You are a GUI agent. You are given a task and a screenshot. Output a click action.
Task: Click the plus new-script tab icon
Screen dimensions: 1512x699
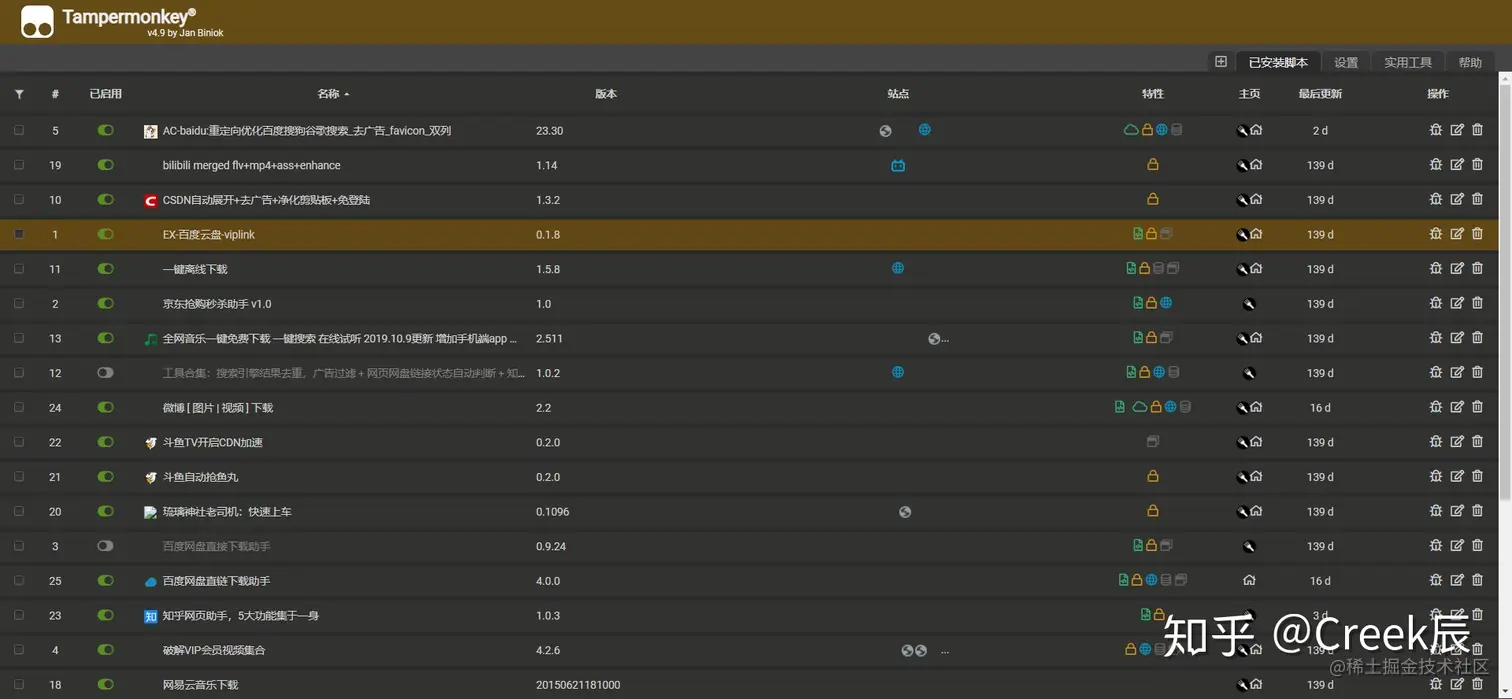(x=1221, y=62)
